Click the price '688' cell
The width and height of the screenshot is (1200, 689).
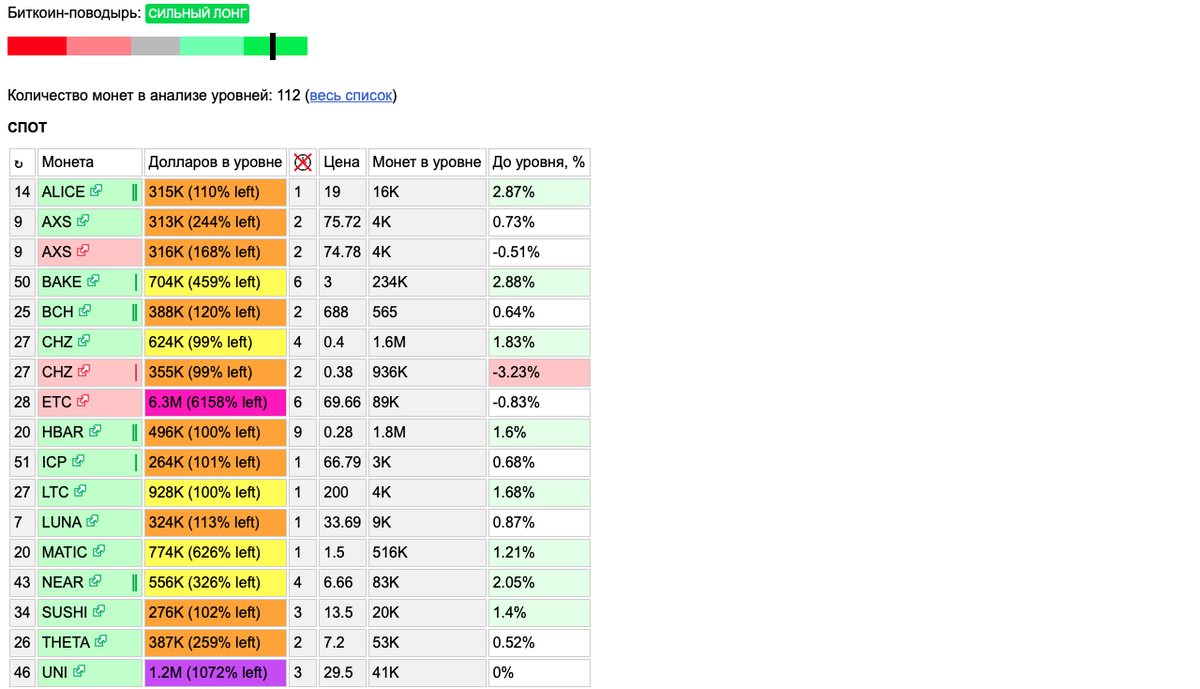[x=342, y=312]
